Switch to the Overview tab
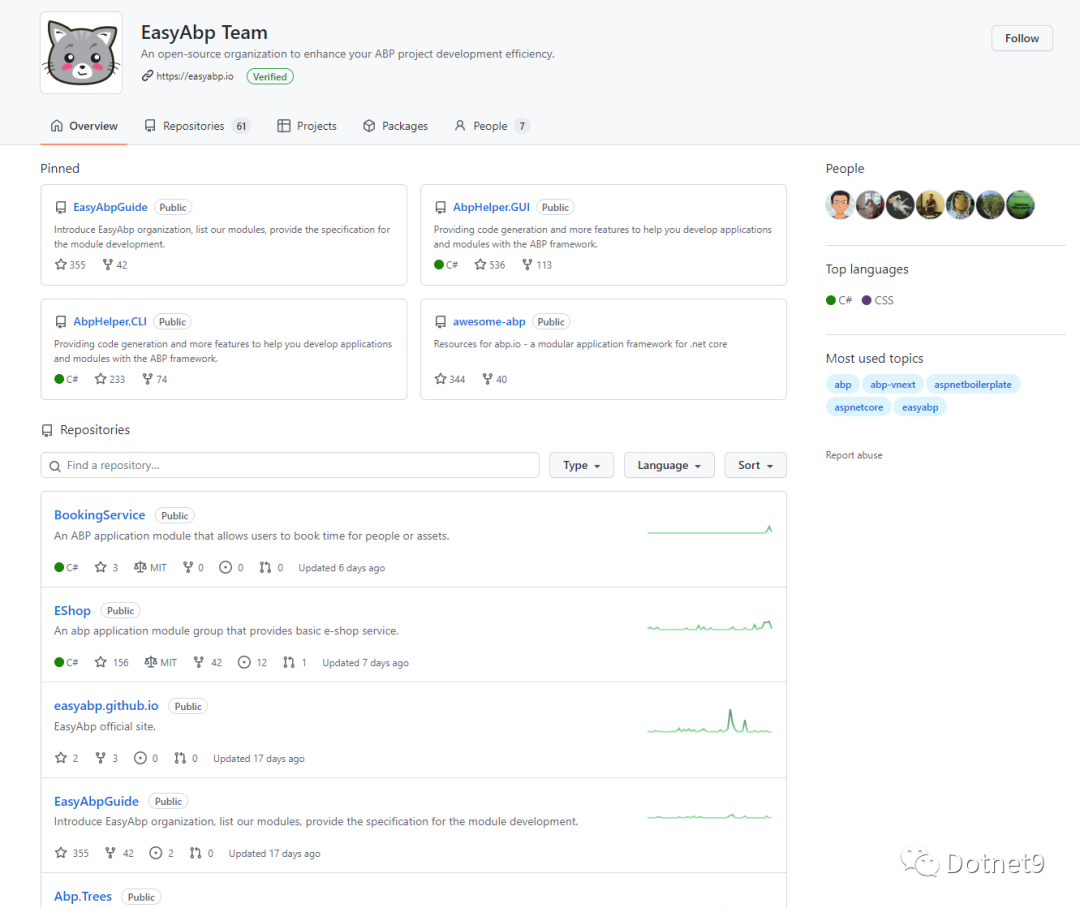 (84, 126)
